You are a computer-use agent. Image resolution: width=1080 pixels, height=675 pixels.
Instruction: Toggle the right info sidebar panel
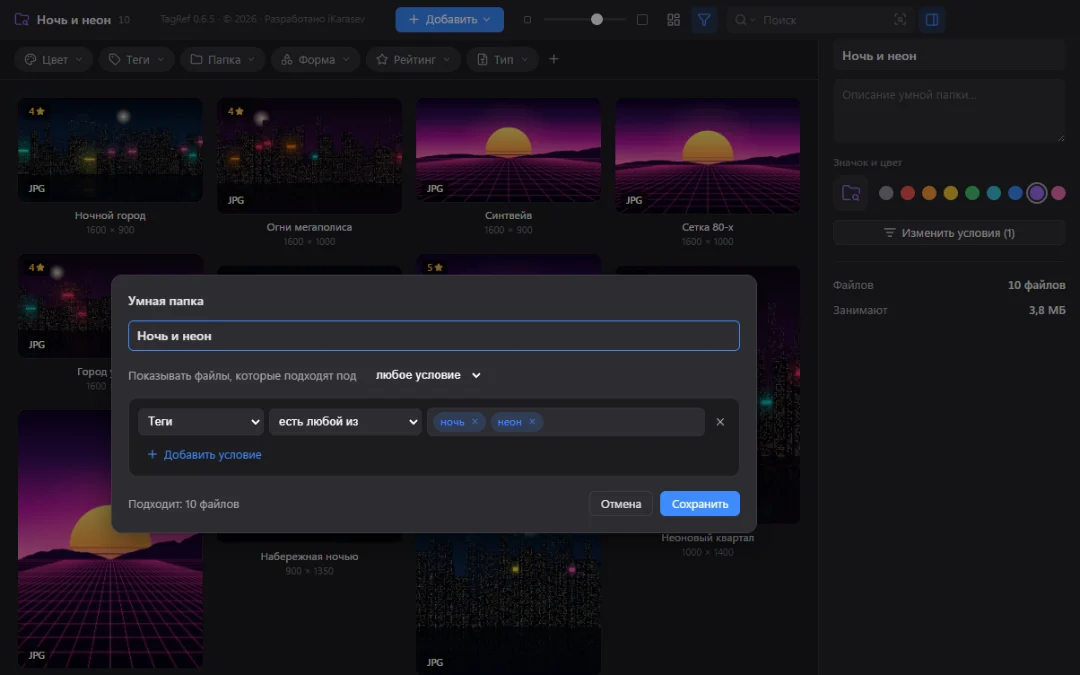click(932, 20)
